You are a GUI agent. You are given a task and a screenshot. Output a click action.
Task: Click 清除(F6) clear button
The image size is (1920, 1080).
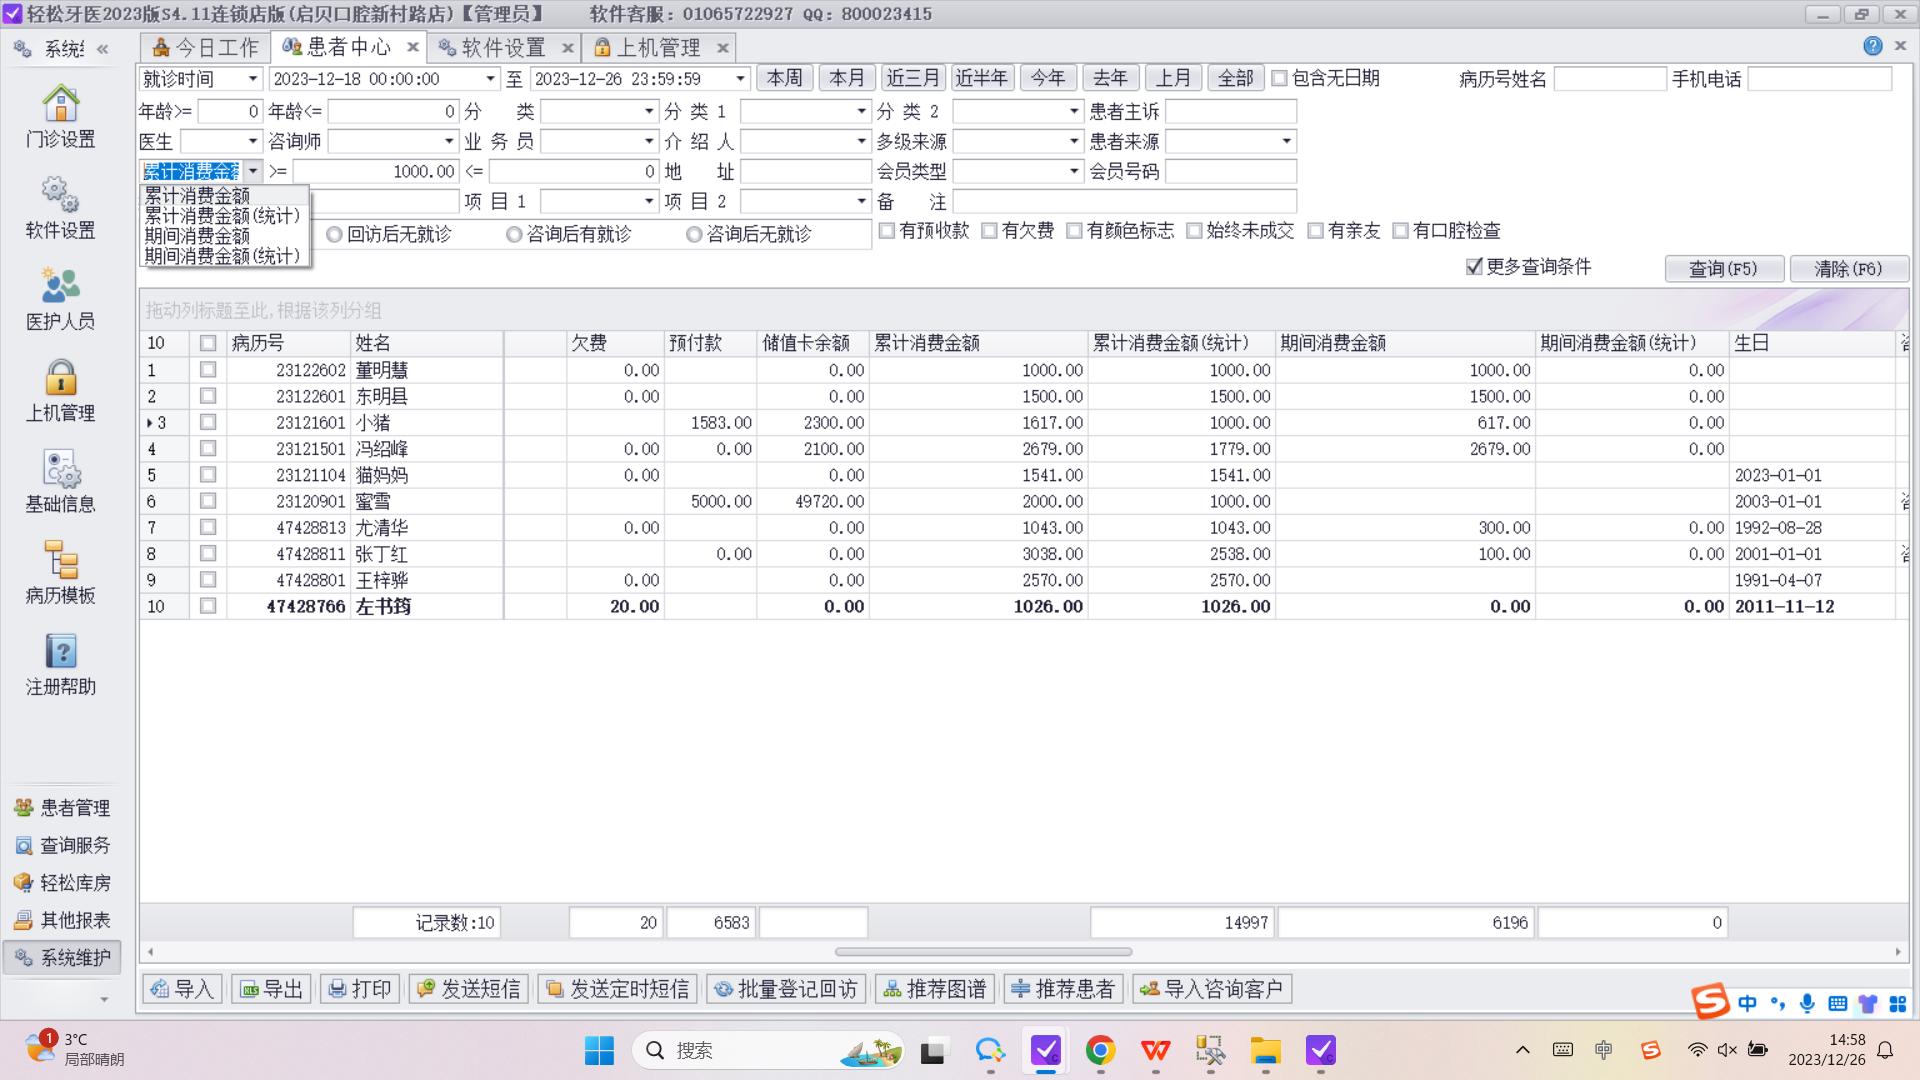point(1848,269)
